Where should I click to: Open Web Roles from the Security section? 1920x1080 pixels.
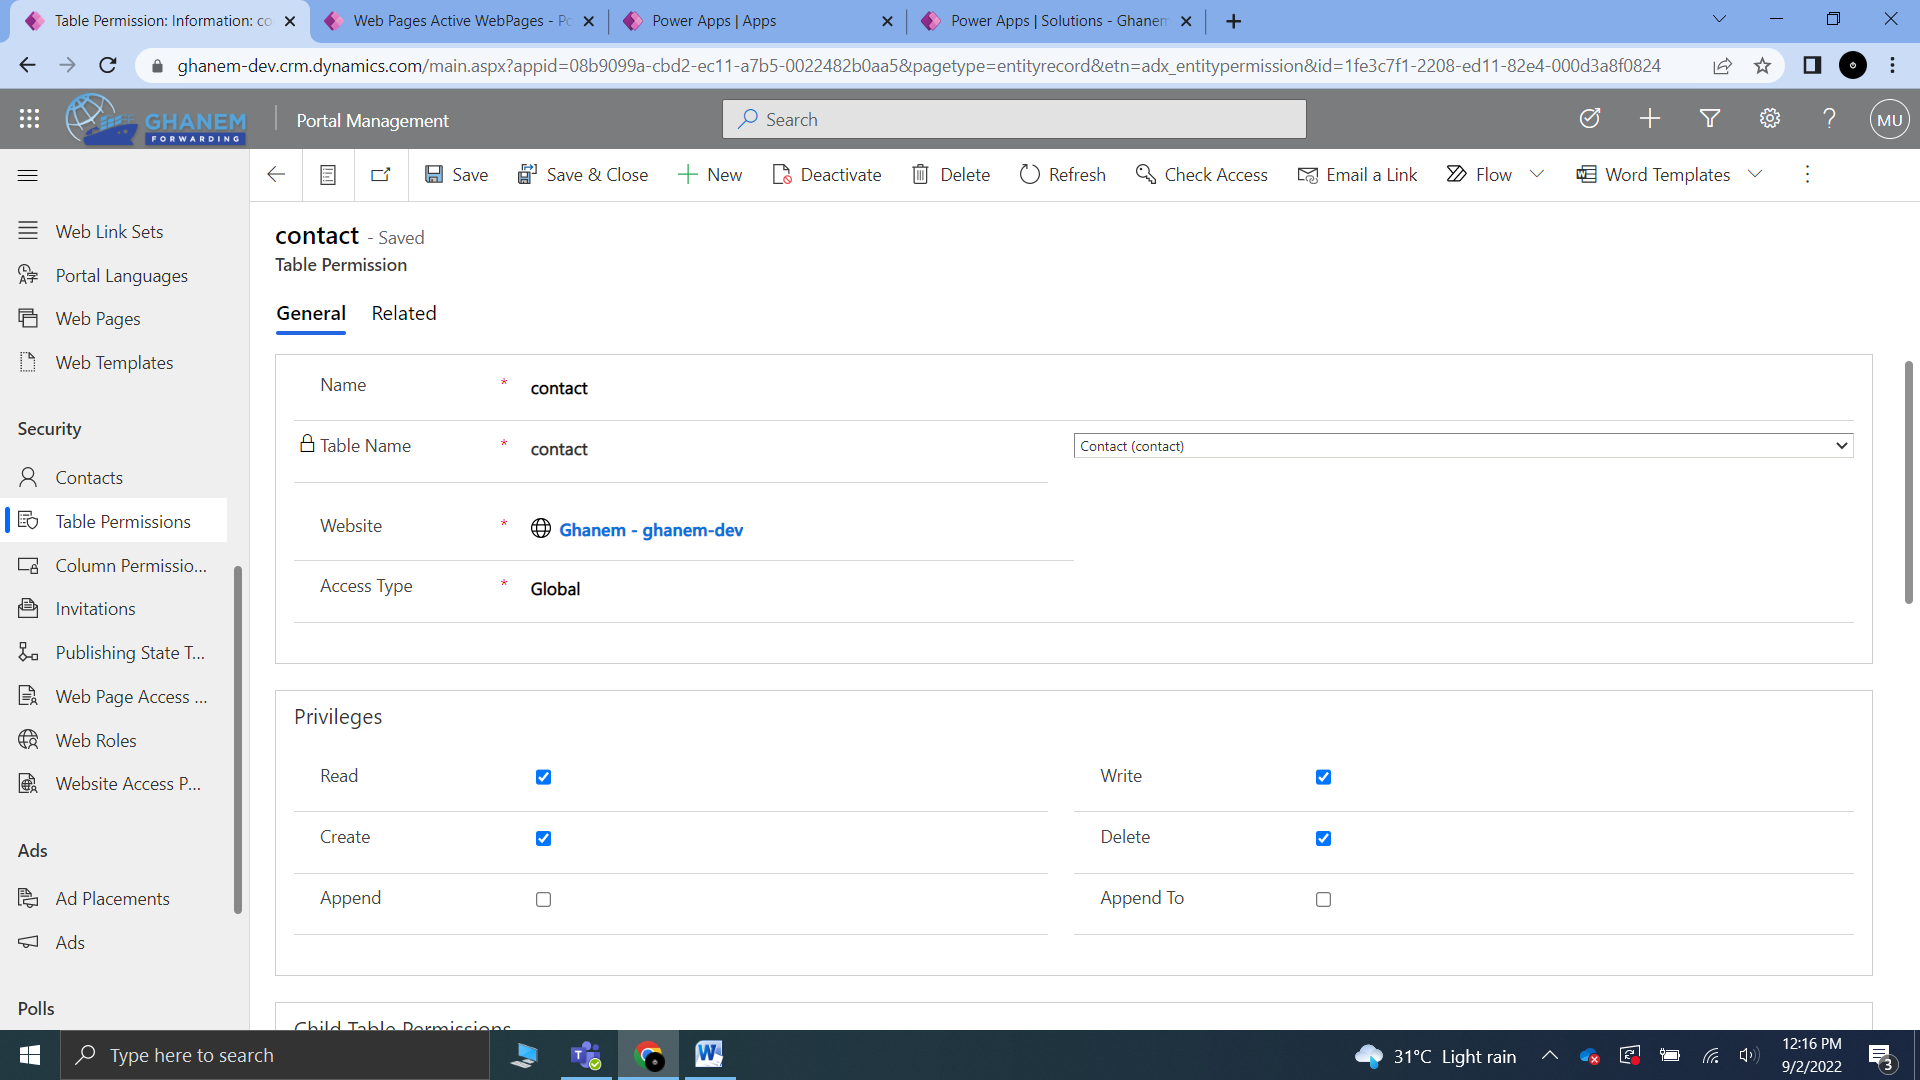point(95,740)
